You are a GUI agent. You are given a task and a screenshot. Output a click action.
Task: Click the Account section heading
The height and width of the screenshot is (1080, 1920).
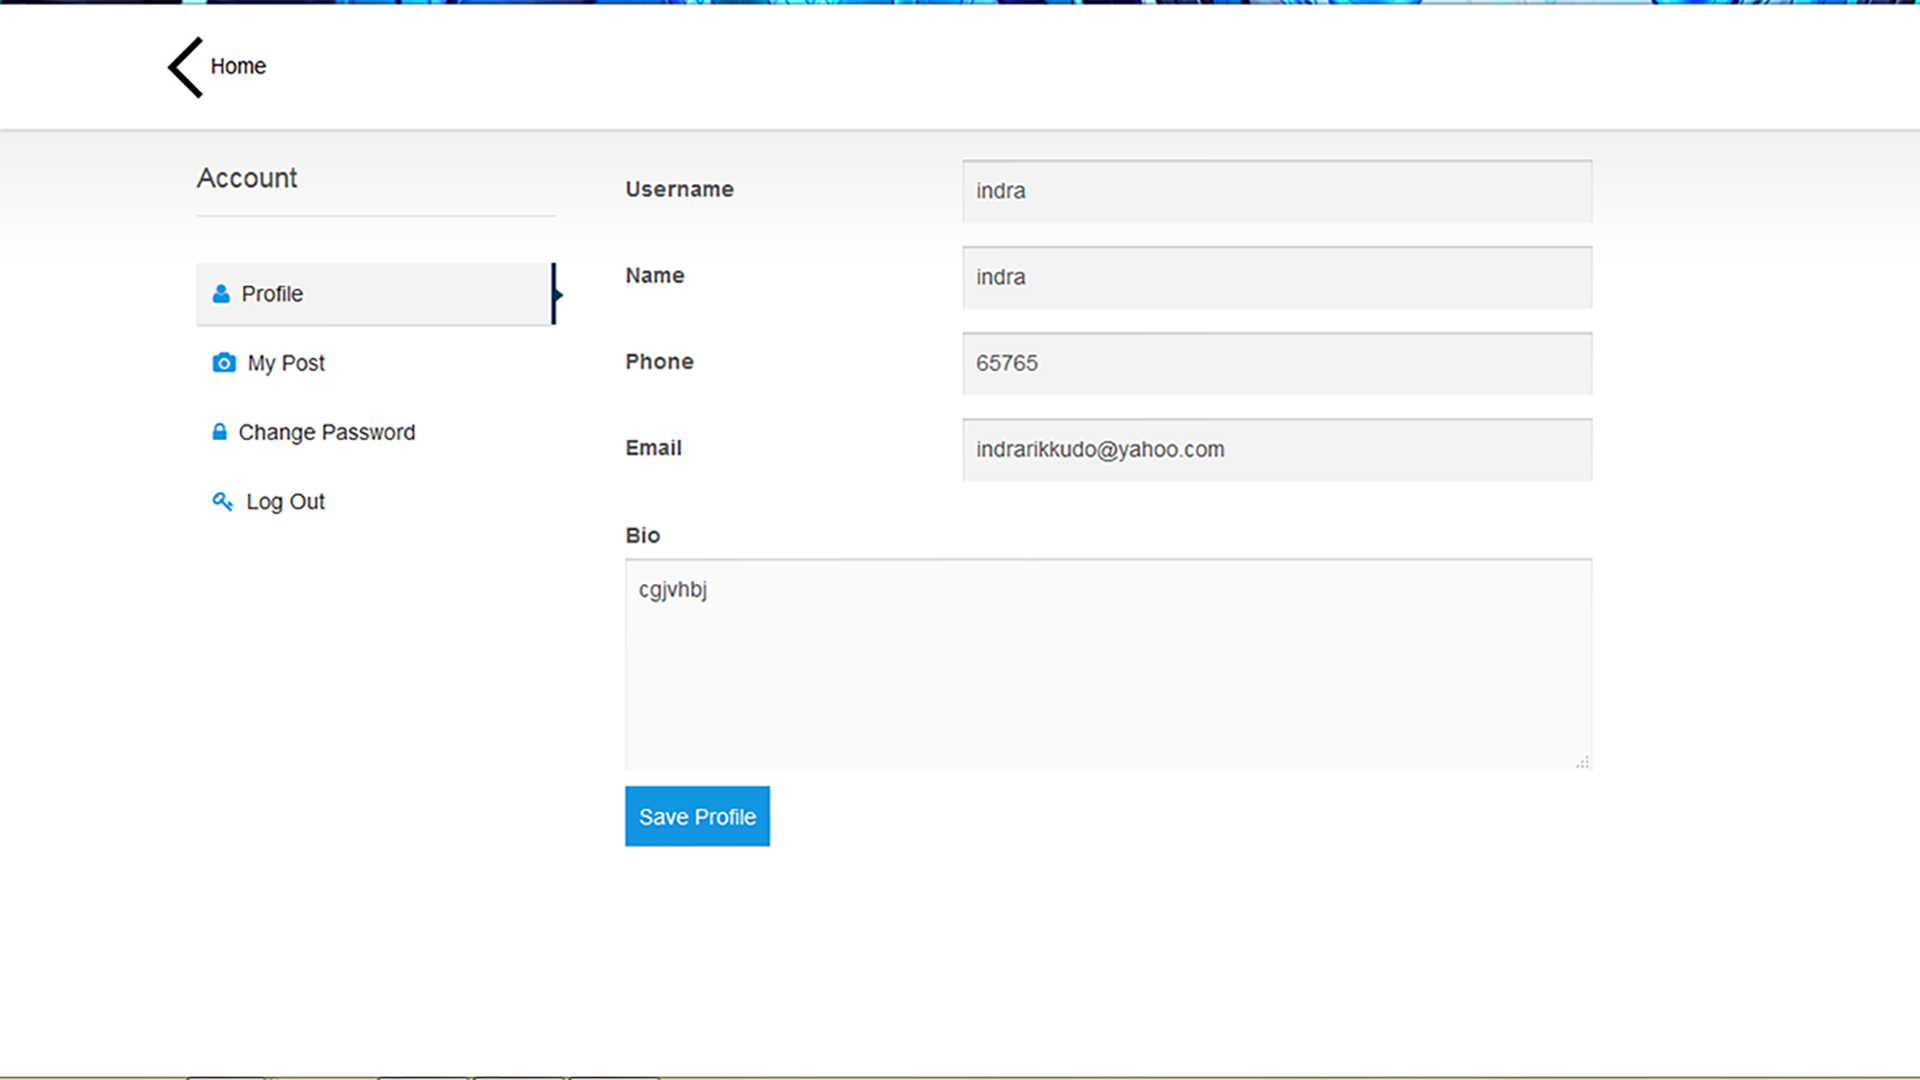(x=246, y=178)
